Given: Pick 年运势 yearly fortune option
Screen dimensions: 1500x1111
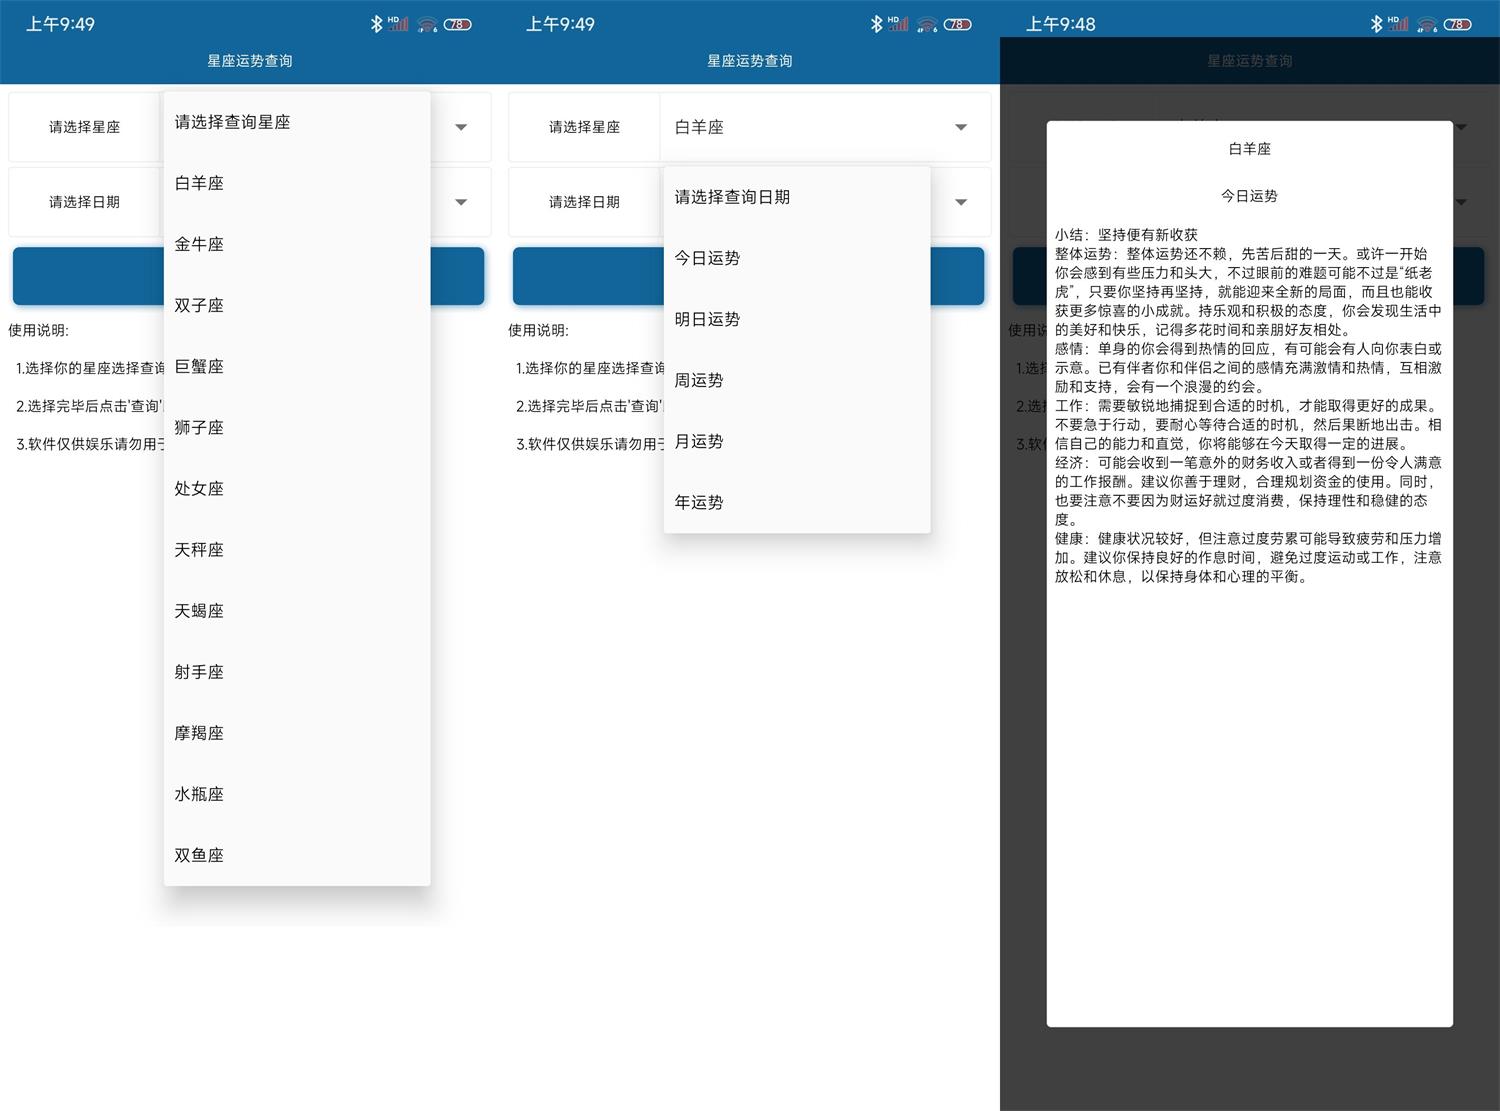Looking at the screenshot, I should (698, 502).
